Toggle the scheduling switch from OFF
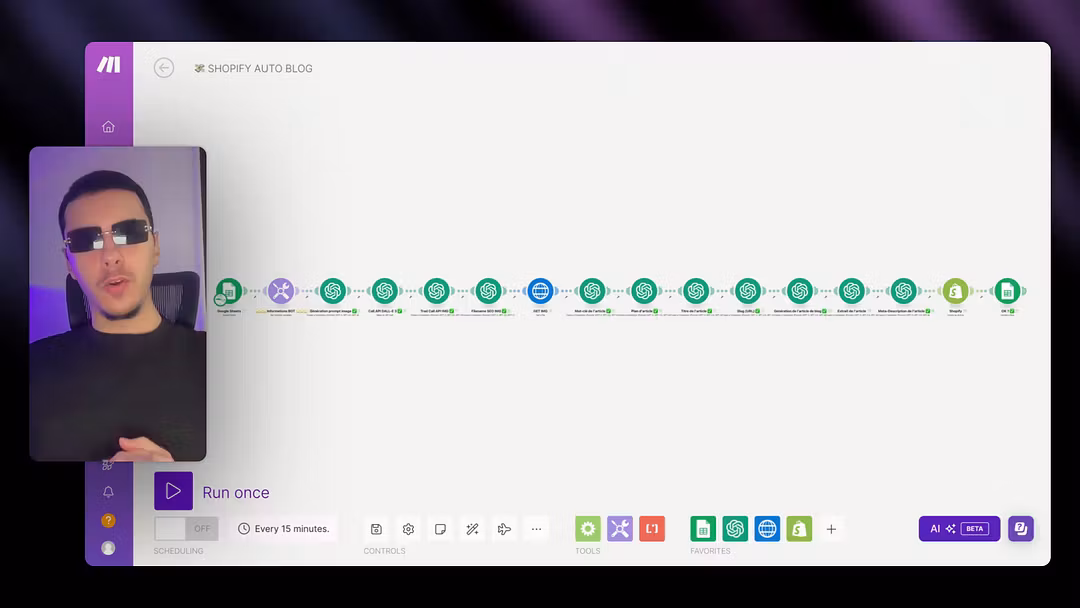Viewport: 1080px width, 608px height. coord(186,528)
